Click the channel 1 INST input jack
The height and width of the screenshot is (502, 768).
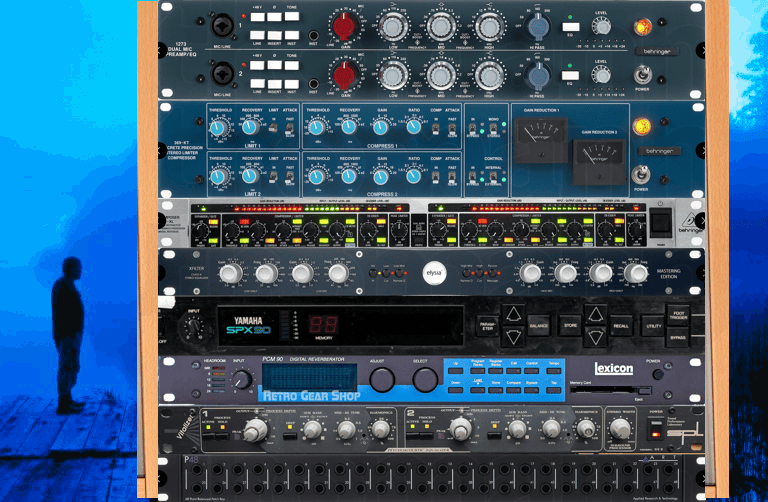(313, 35)
